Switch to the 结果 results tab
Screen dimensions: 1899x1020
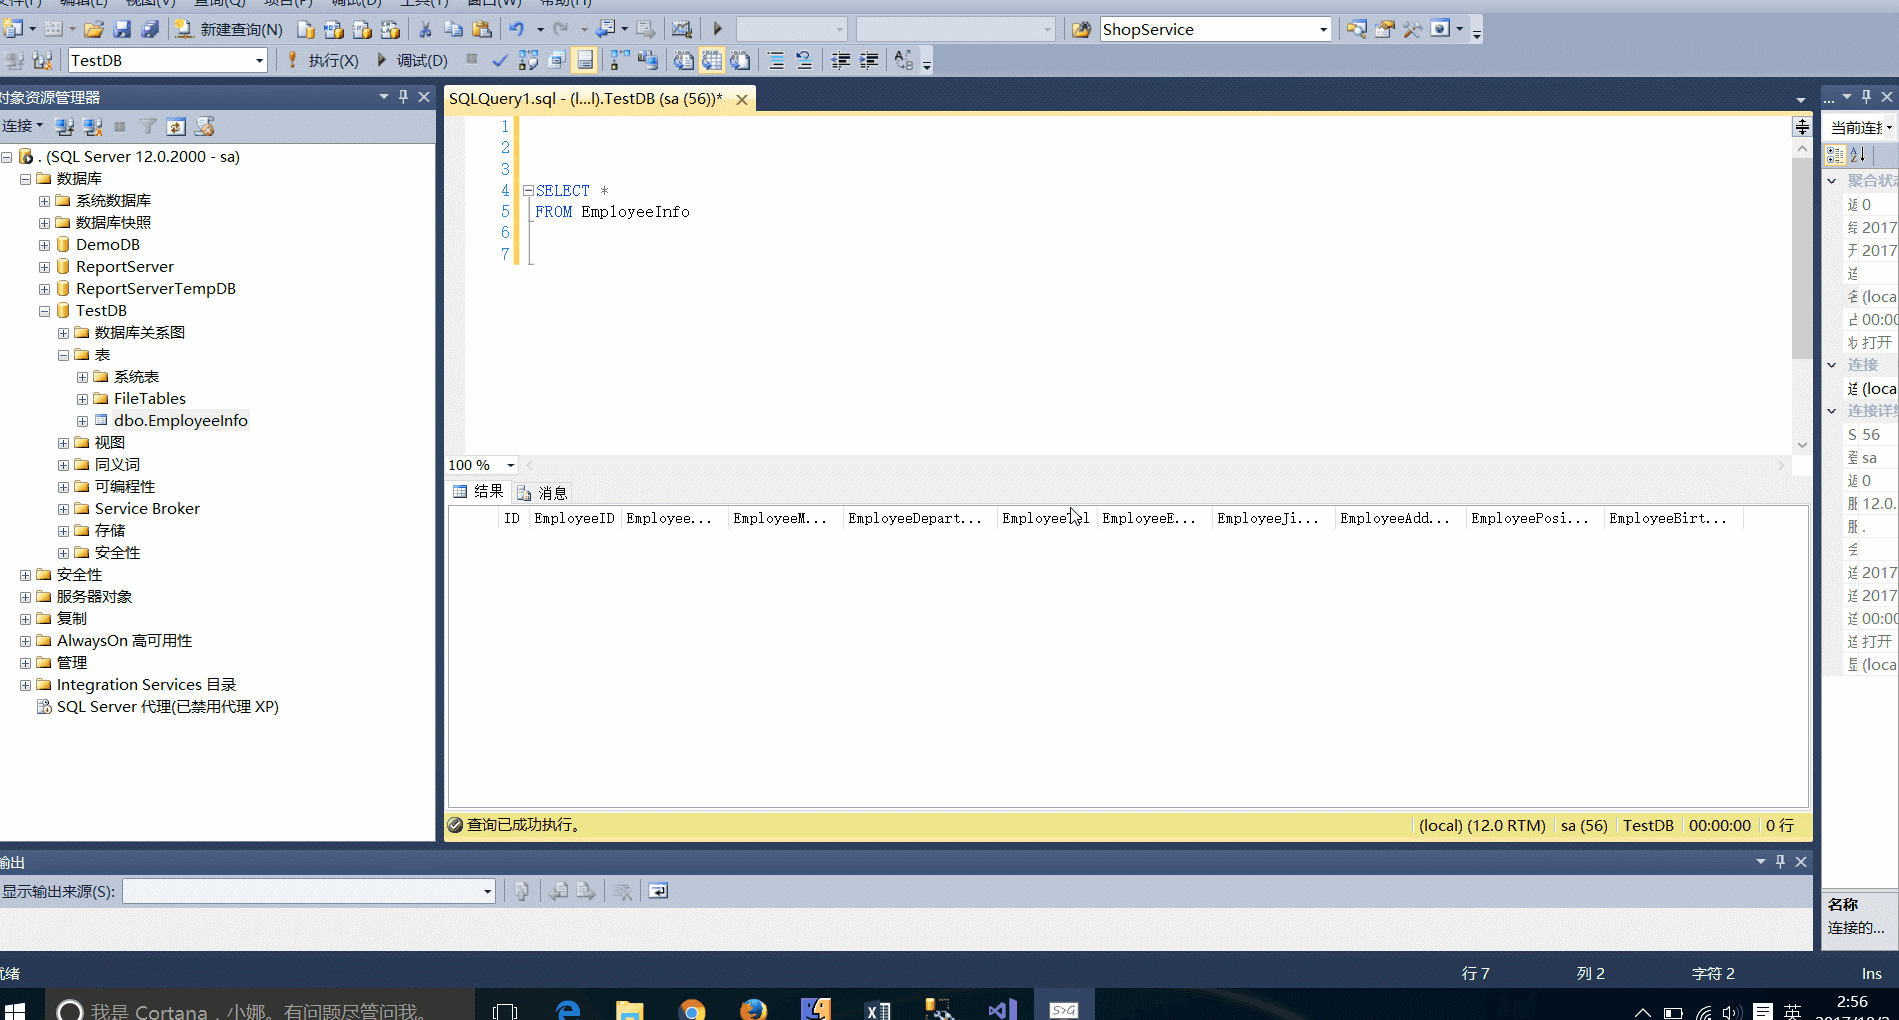click(478, 492)
